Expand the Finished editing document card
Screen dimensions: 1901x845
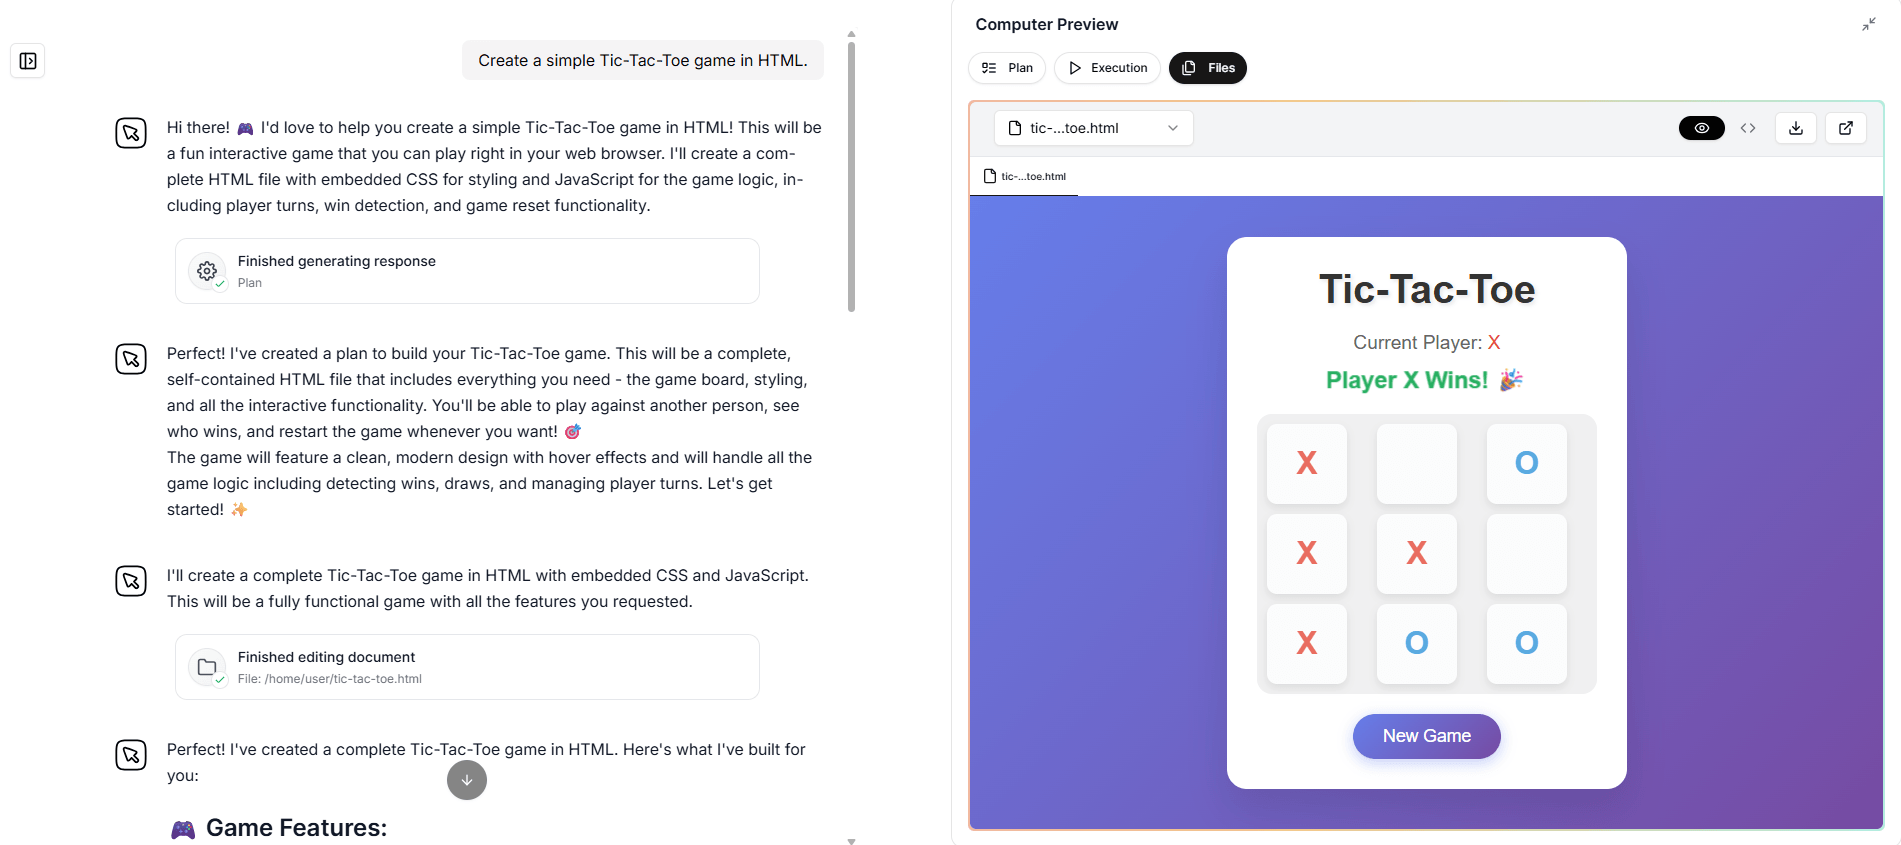(x=467, y=667)
